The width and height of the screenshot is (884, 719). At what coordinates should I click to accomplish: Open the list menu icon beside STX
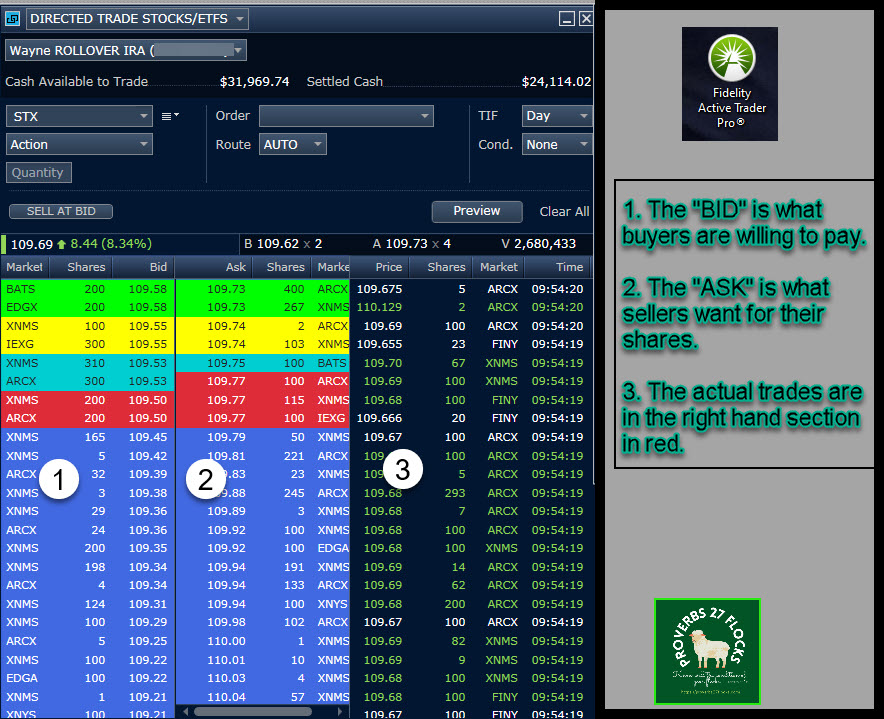[x=170, y=116]
